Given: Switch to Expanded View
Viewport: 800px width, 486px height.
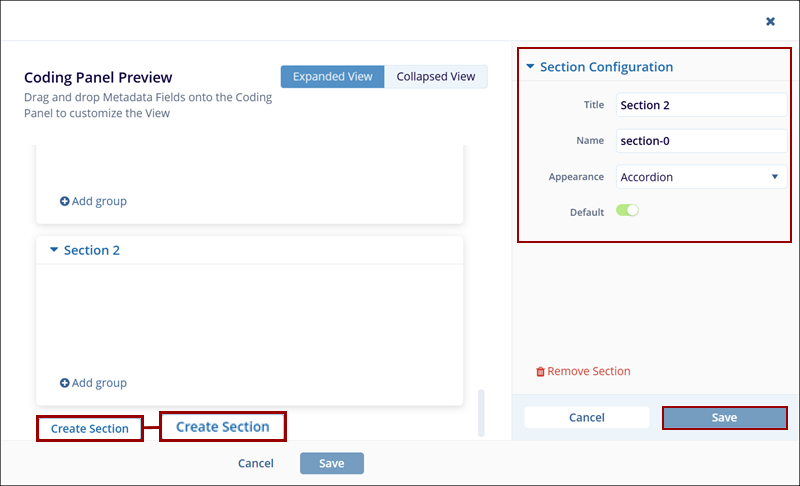Looking at the screenshot, I should [332, 77].
